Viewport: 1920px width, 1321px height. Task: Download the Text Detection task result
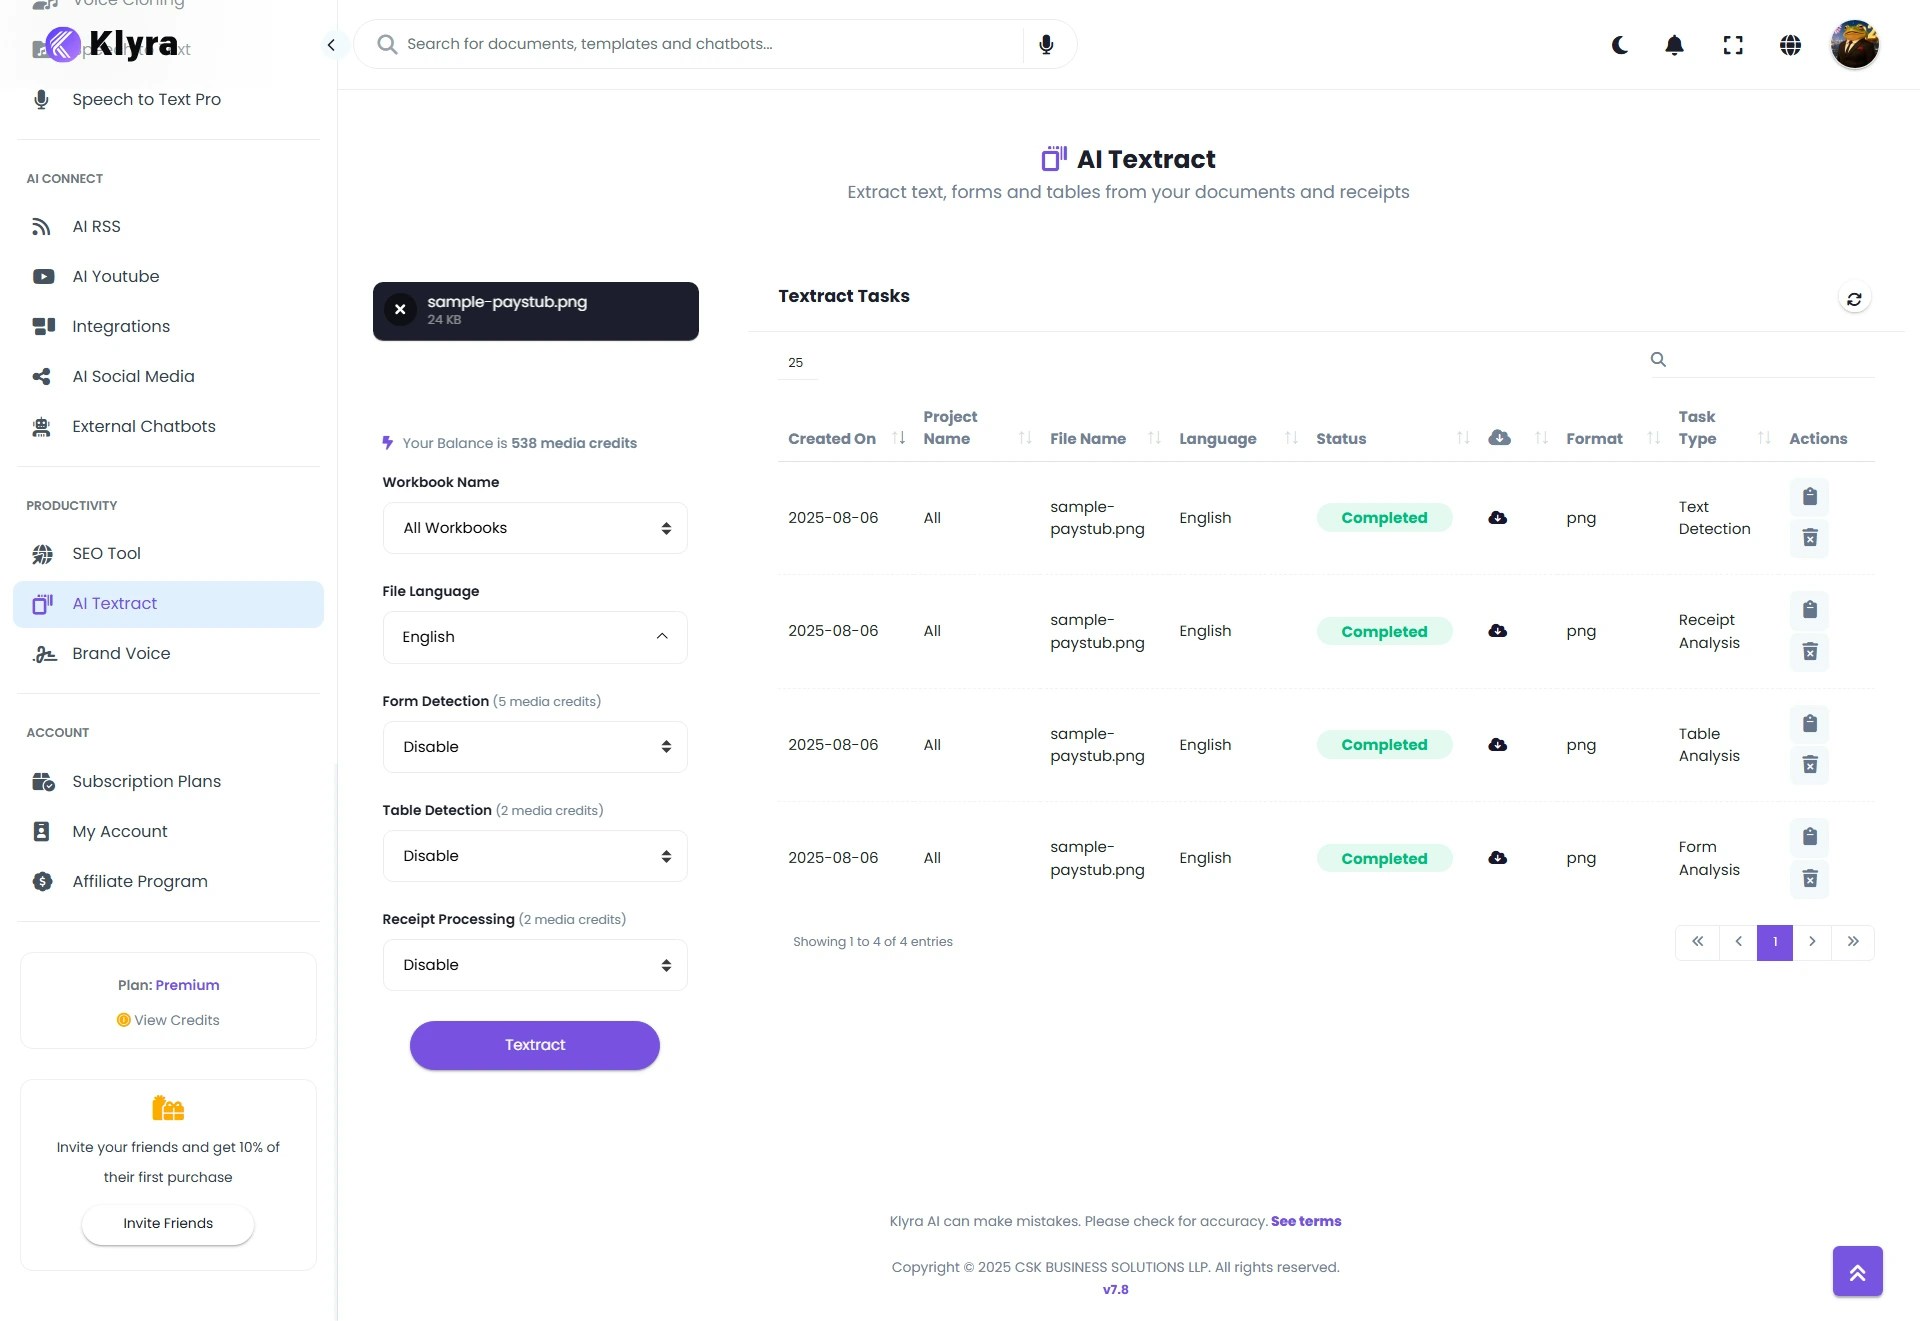[1497, 517]
